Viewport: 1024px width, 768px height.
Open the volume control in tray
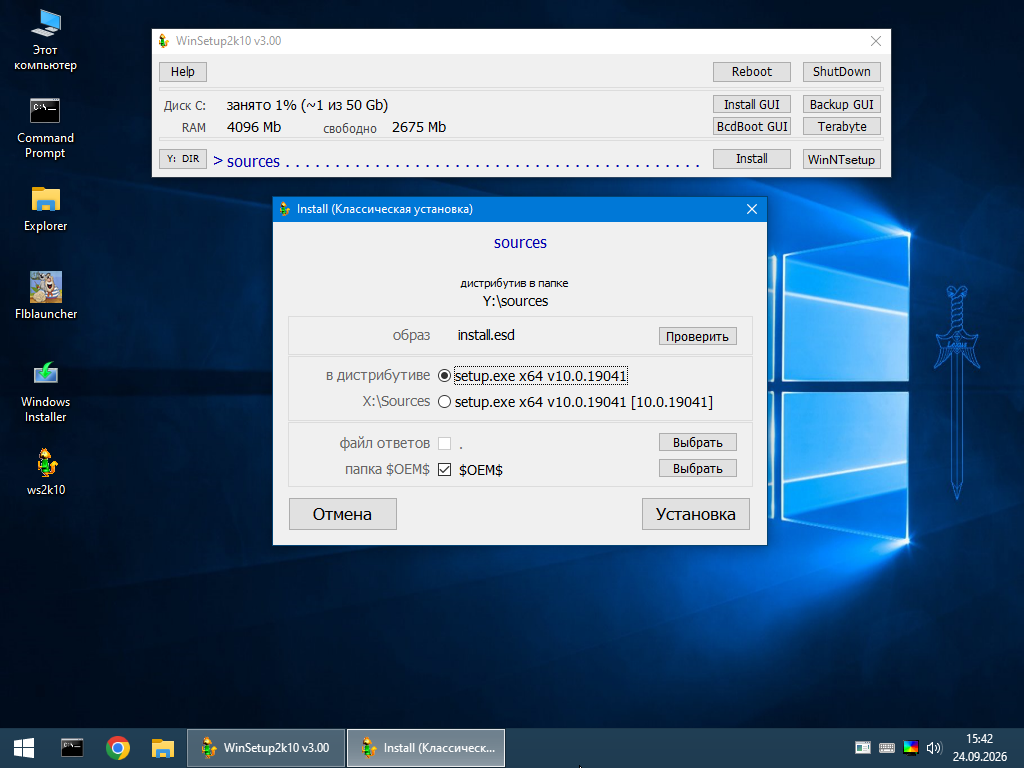(x=934, y=748)
